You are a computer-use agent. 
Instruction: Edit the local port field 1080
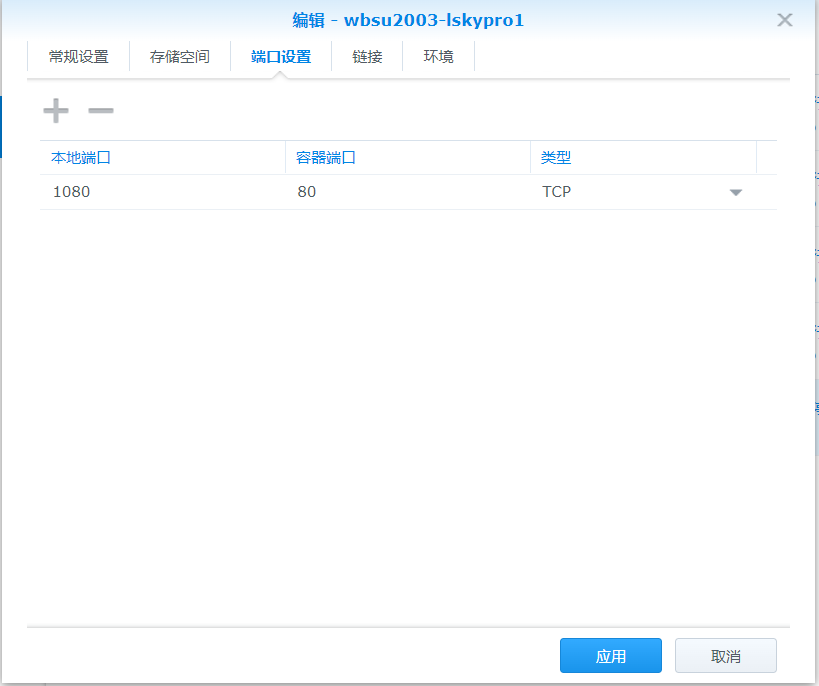pyautogui.click(x=72, y=192)
